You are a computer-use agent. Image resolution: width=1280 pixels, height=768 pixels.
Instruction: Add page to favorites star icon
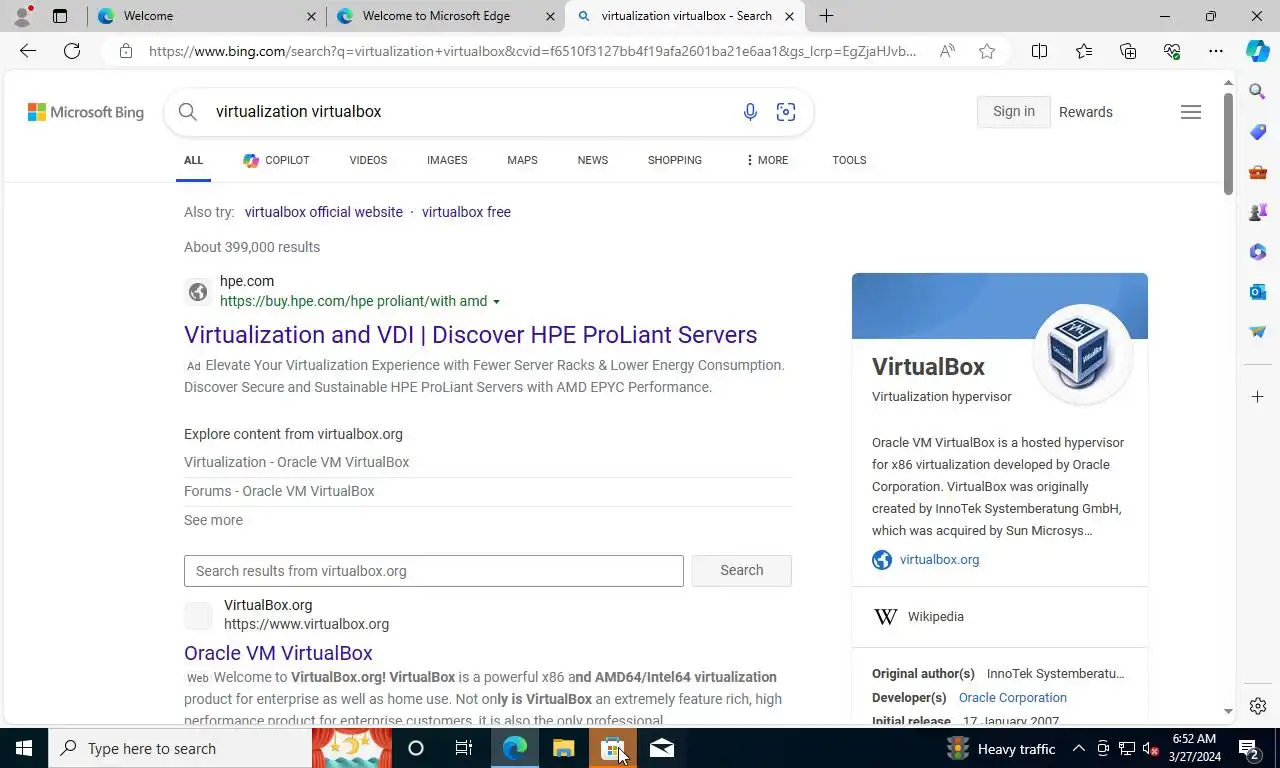(987, 51)
